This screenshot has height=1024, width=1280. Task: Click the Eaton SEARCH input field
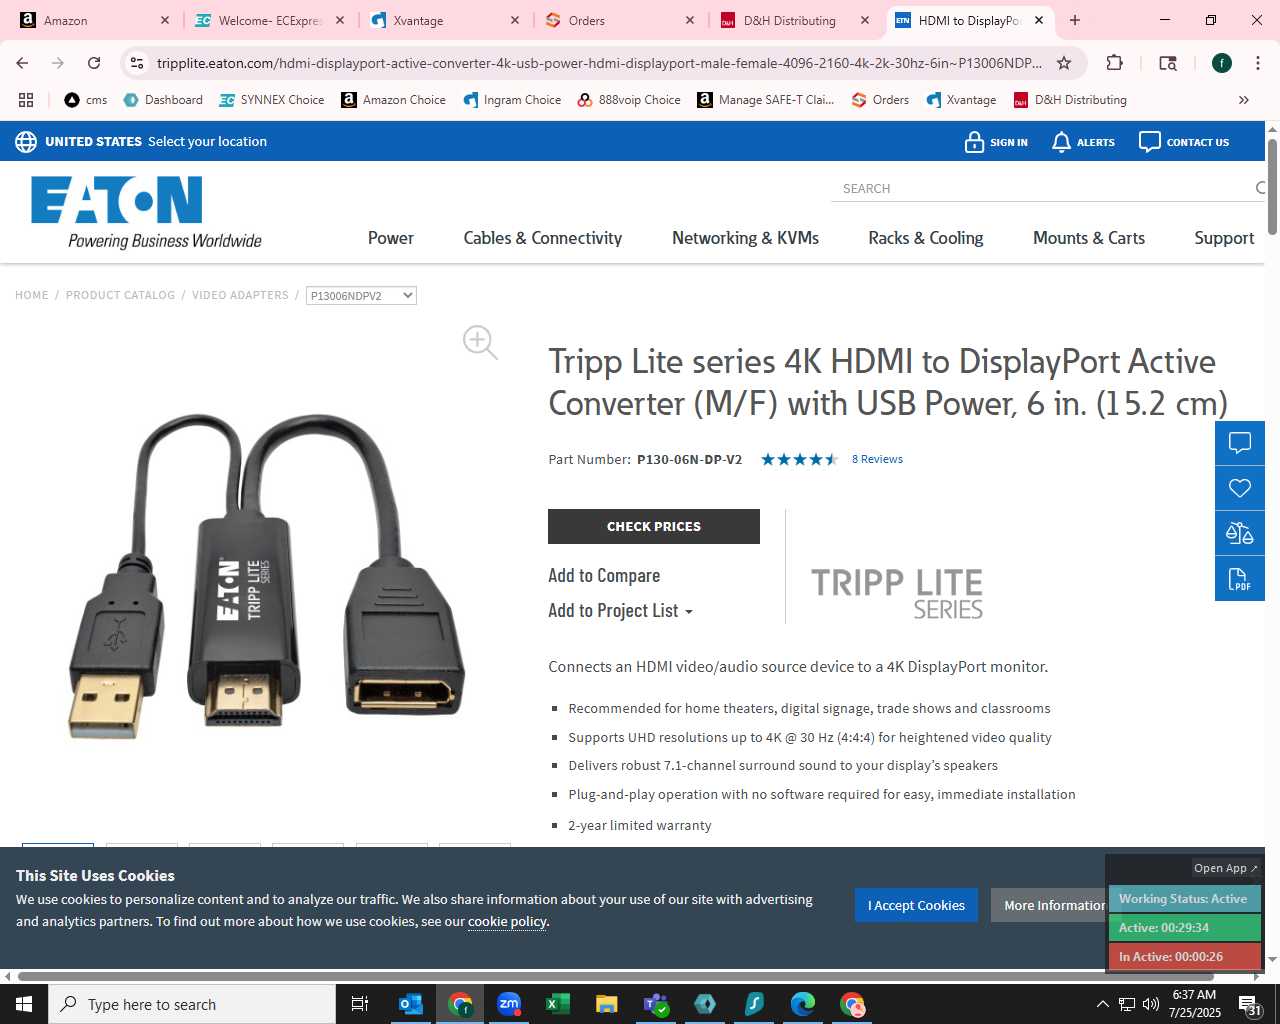click(1045, 188)
